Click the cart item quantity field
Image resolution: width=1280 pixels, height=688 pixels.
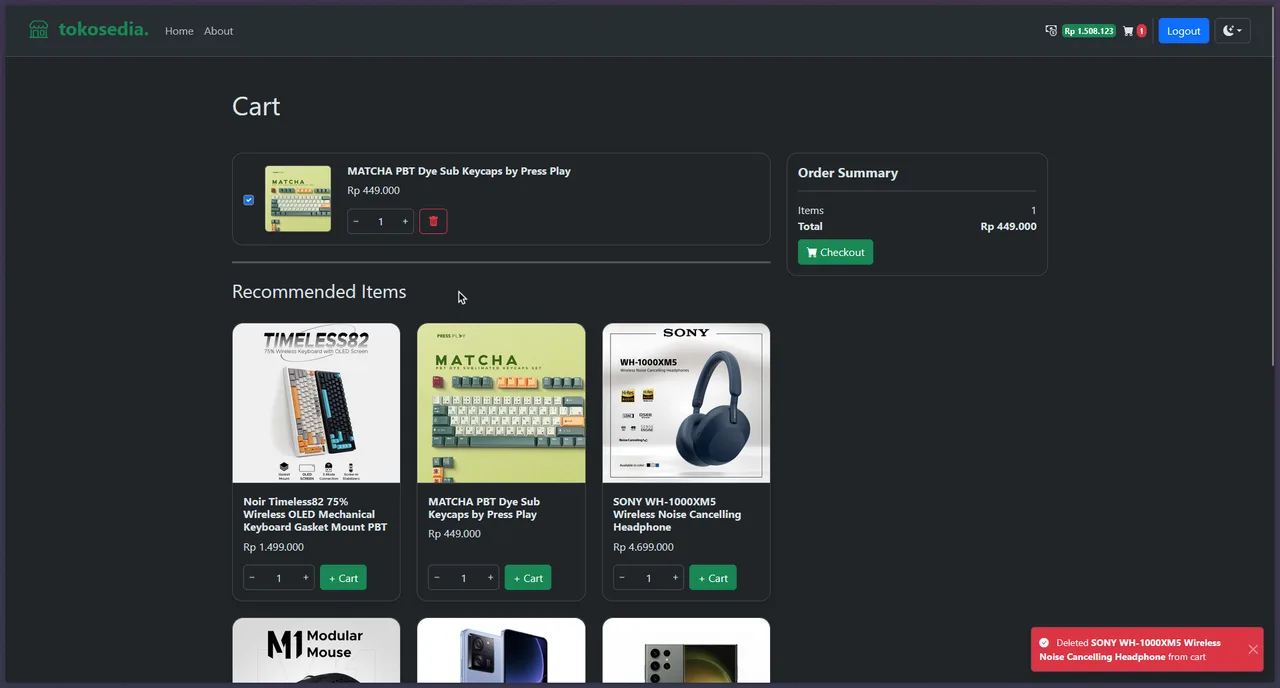pyautogui.click(x=380, y=221)
